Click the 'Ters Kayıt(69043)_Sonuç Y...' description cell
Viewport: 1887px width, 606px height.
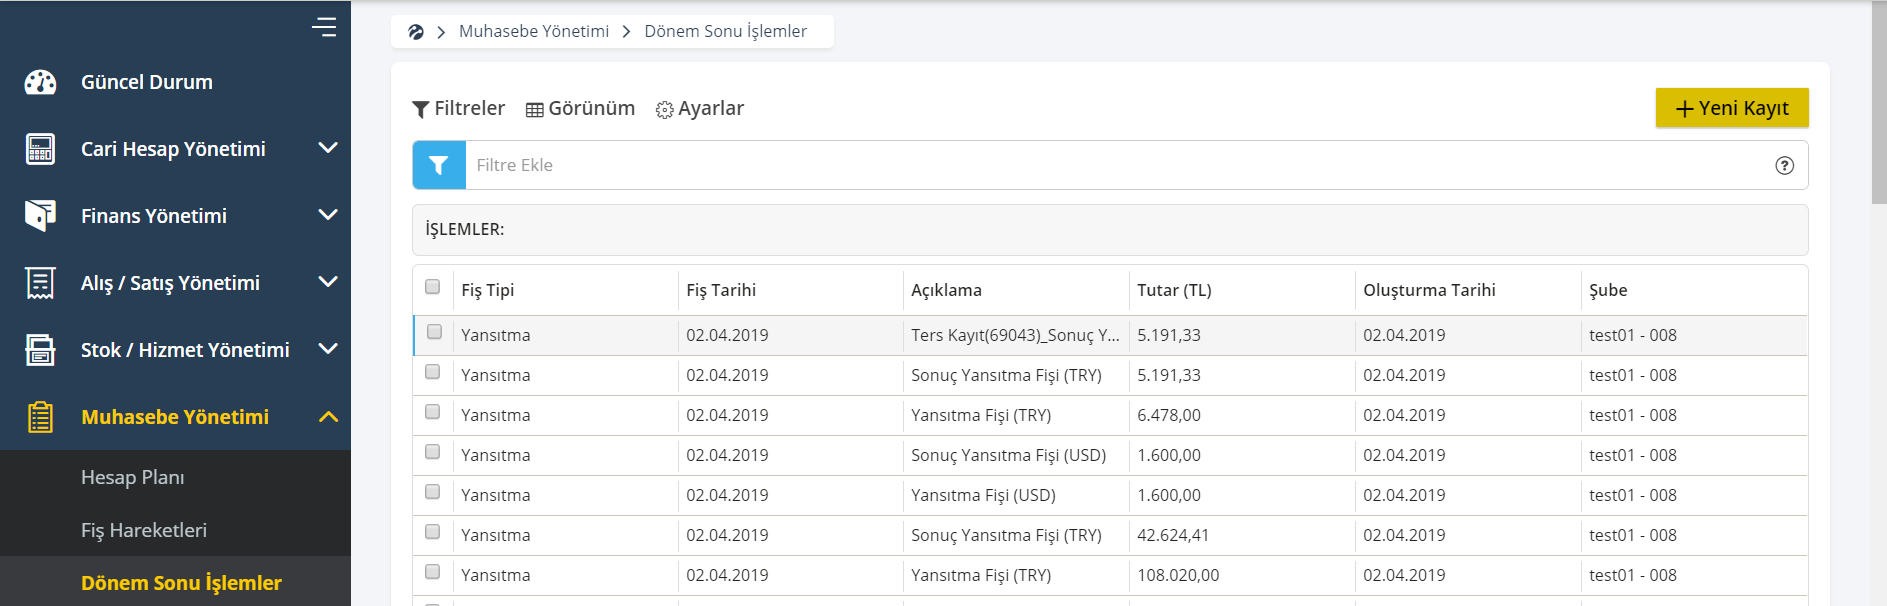coord(1015,335)
